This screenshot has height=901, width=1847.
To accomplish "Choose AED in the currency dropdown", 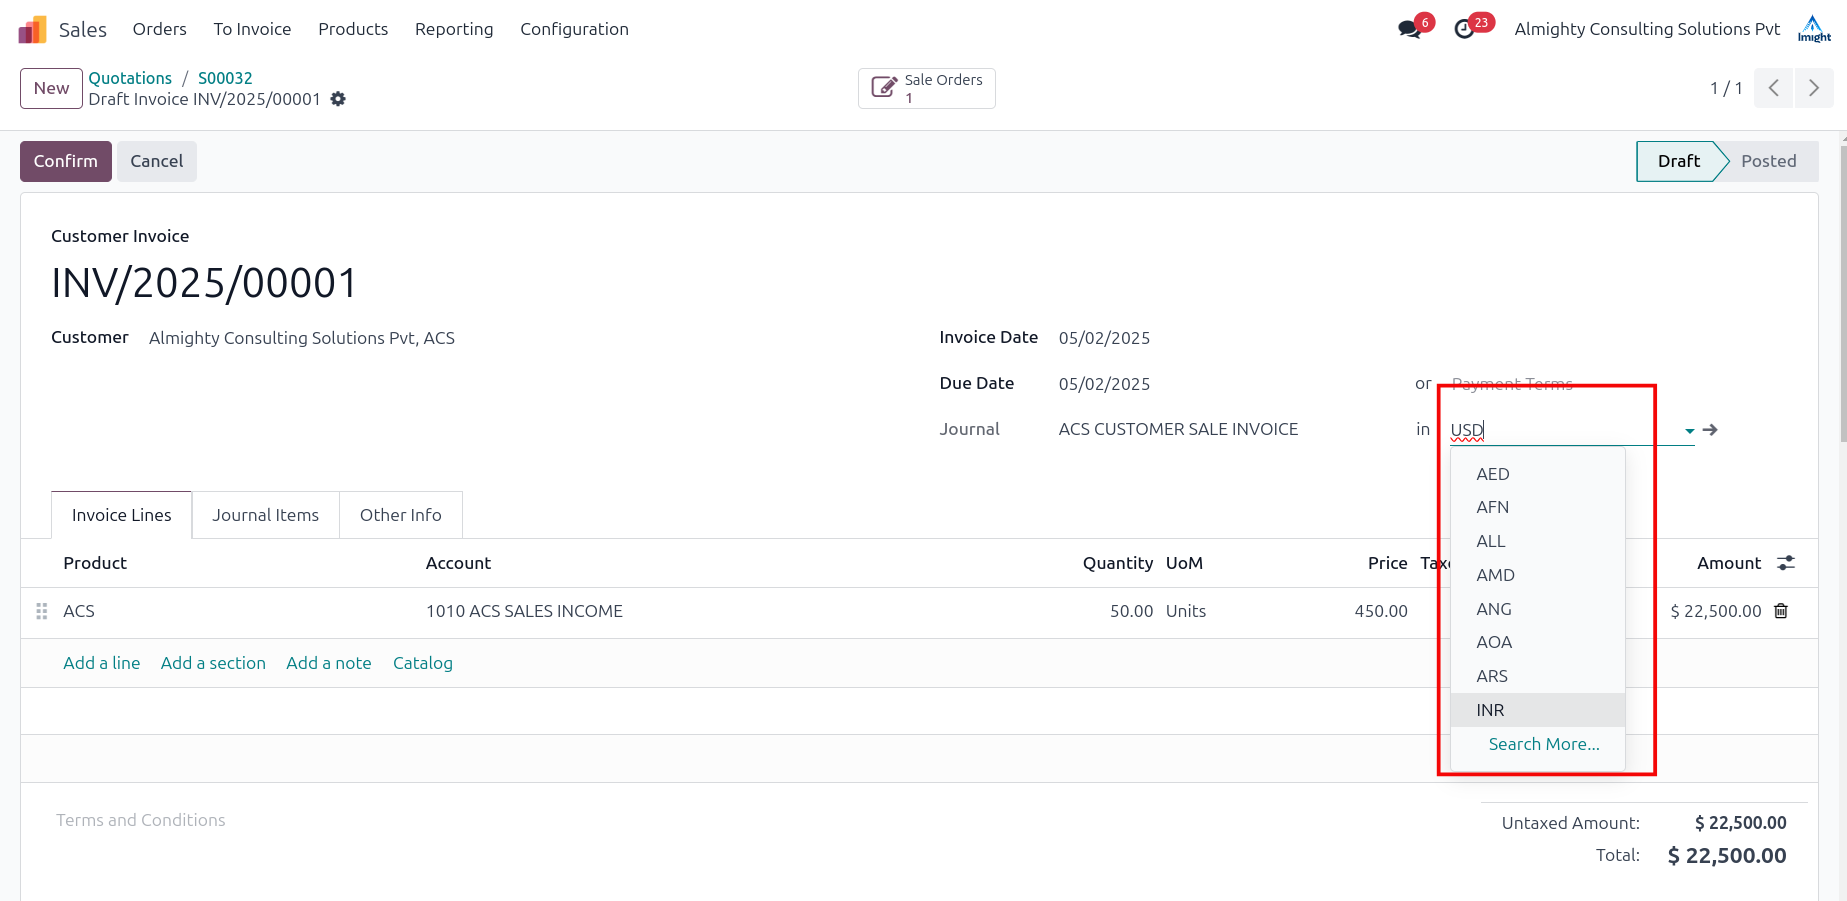I will (1492, 474).
